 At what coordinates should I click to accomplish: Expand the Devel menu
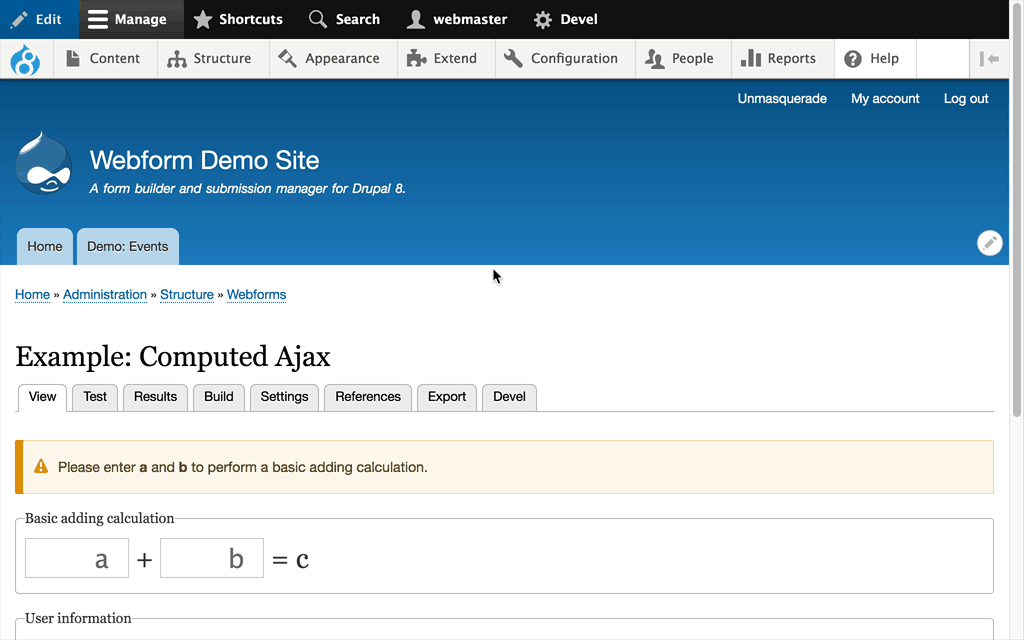coord(566,20)
